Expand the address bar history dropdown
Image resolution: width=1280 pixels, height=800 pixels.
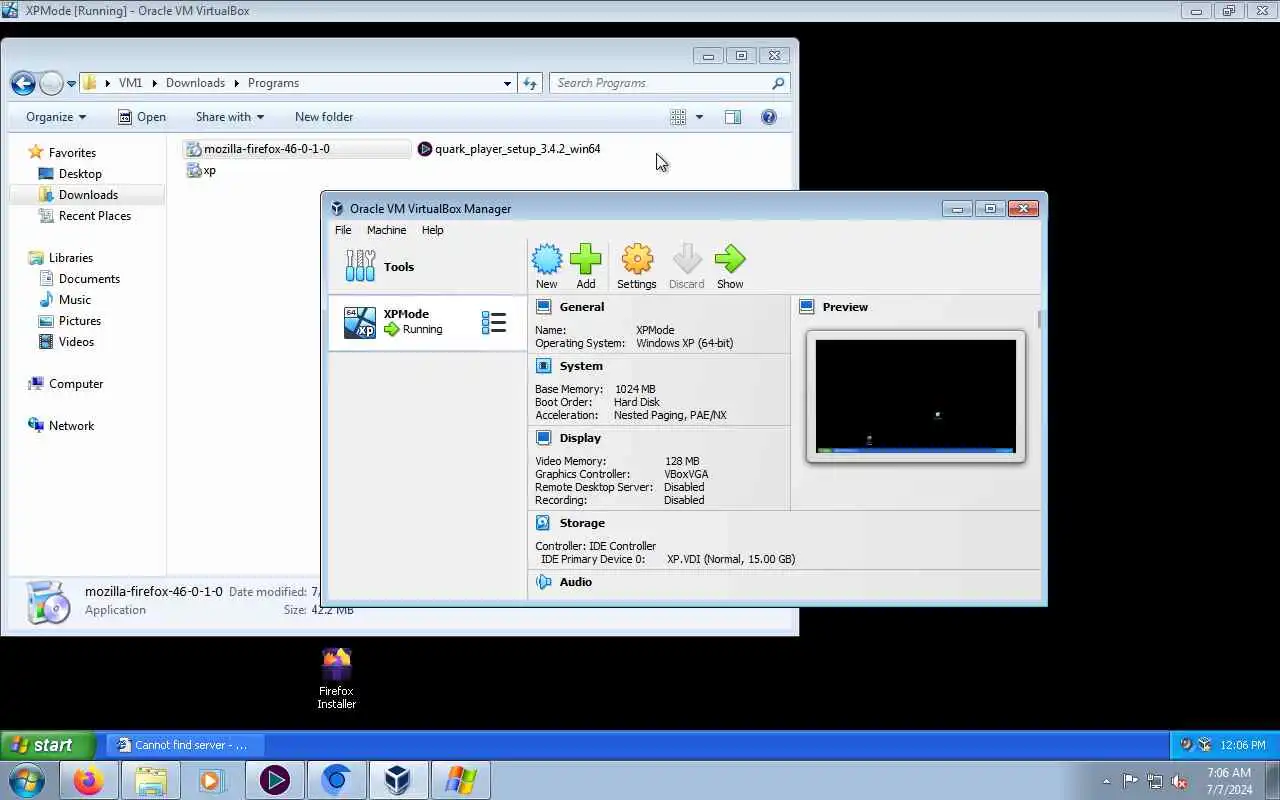click(x=507, y=84)
